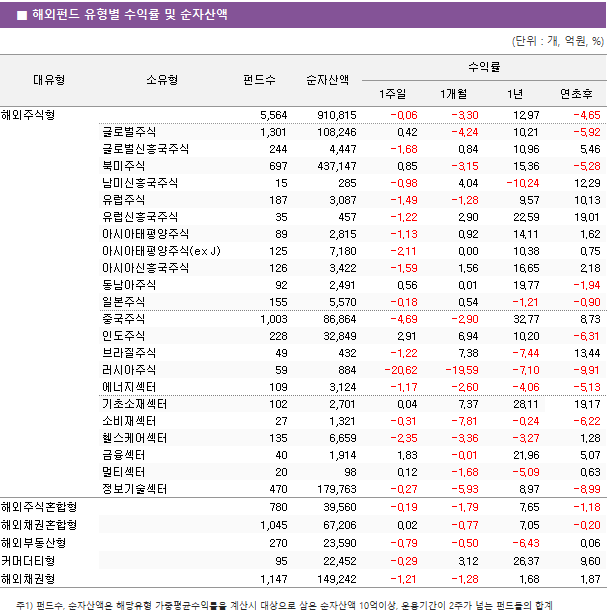Select the '커머더티형' row label
610x613 pixels.
pos(28,561)
